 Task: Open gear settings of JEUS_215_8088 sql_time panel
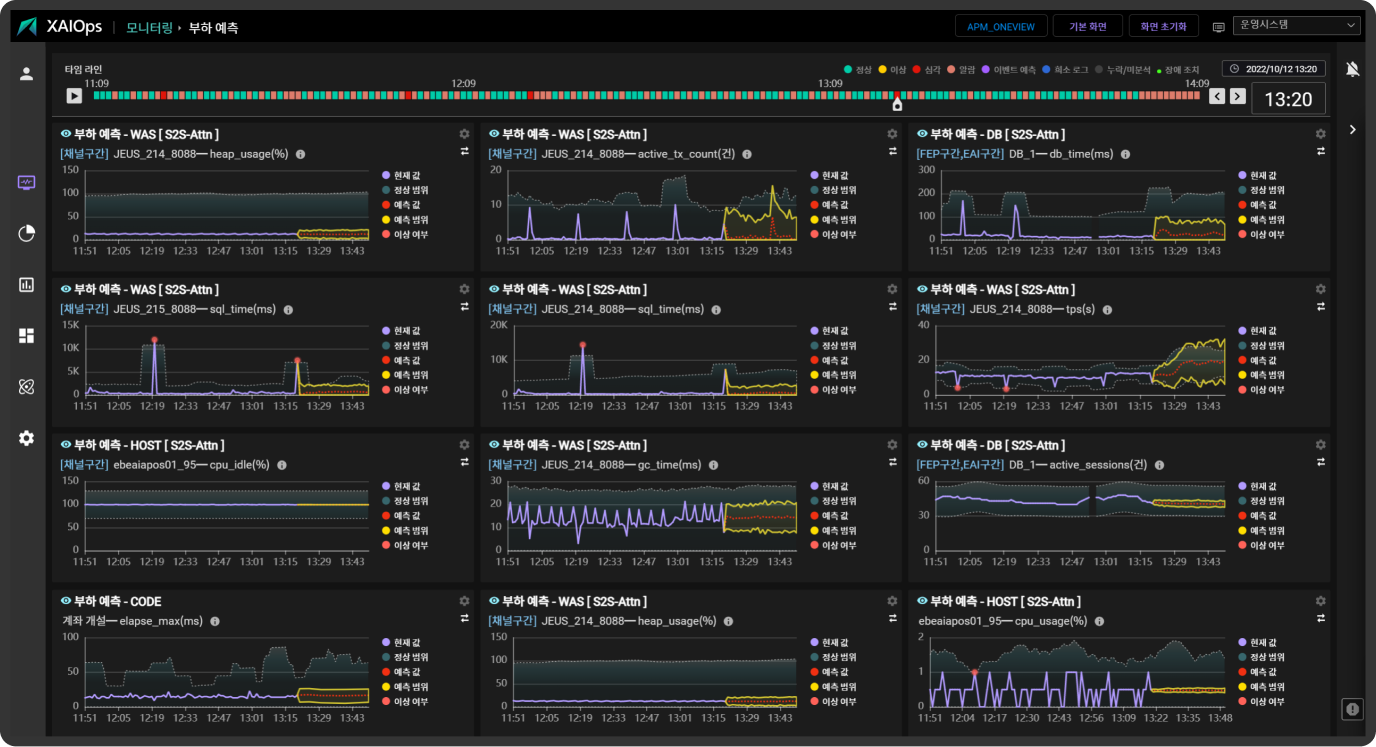(464, 289)
